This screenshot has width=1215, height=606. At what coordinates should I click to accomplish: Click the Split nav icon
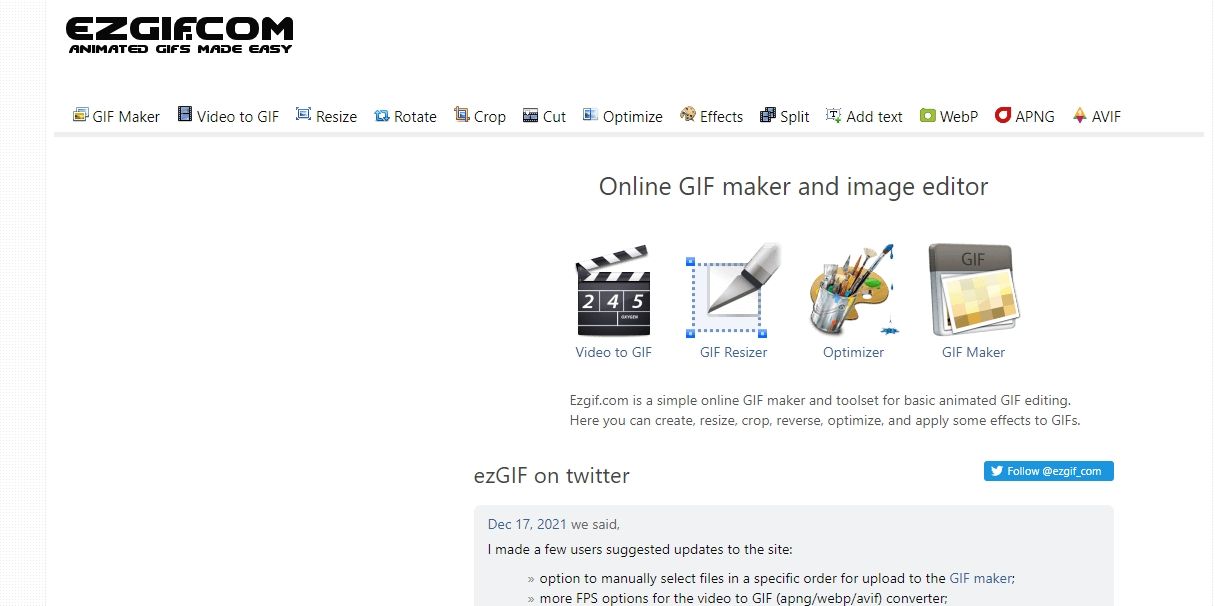[768, 116]
